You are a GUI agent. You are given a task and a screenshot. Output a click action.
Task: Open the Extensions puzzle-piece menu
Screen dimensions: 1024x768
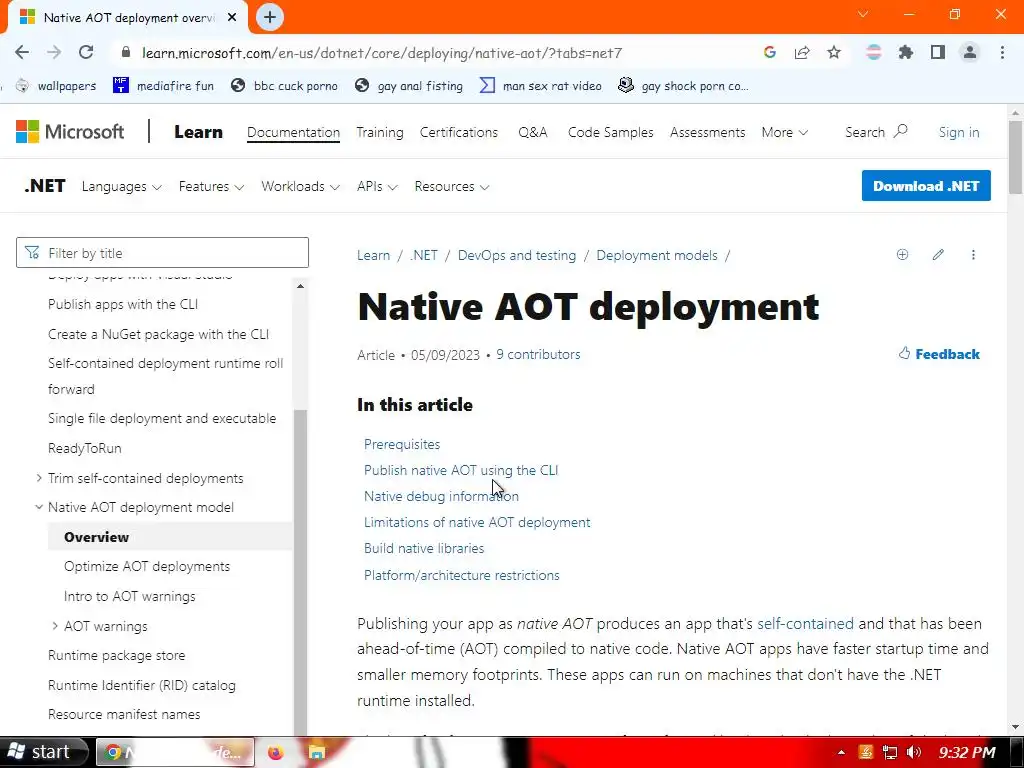click(x=906, y=53)
